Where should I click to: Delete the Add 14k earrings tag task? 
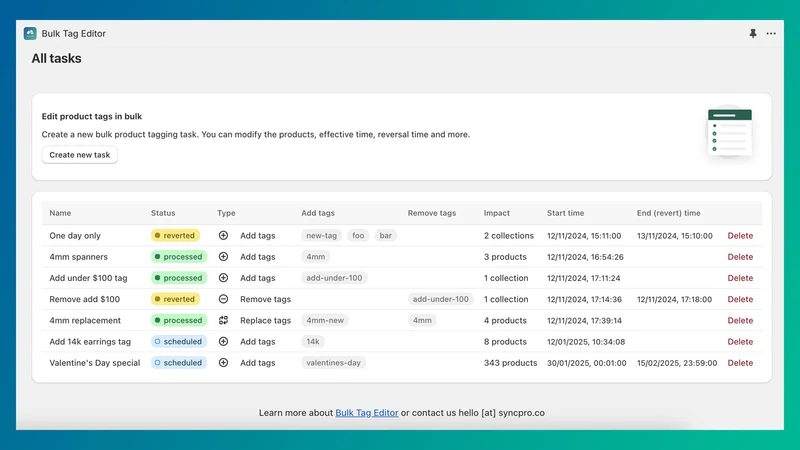point(740,341)
